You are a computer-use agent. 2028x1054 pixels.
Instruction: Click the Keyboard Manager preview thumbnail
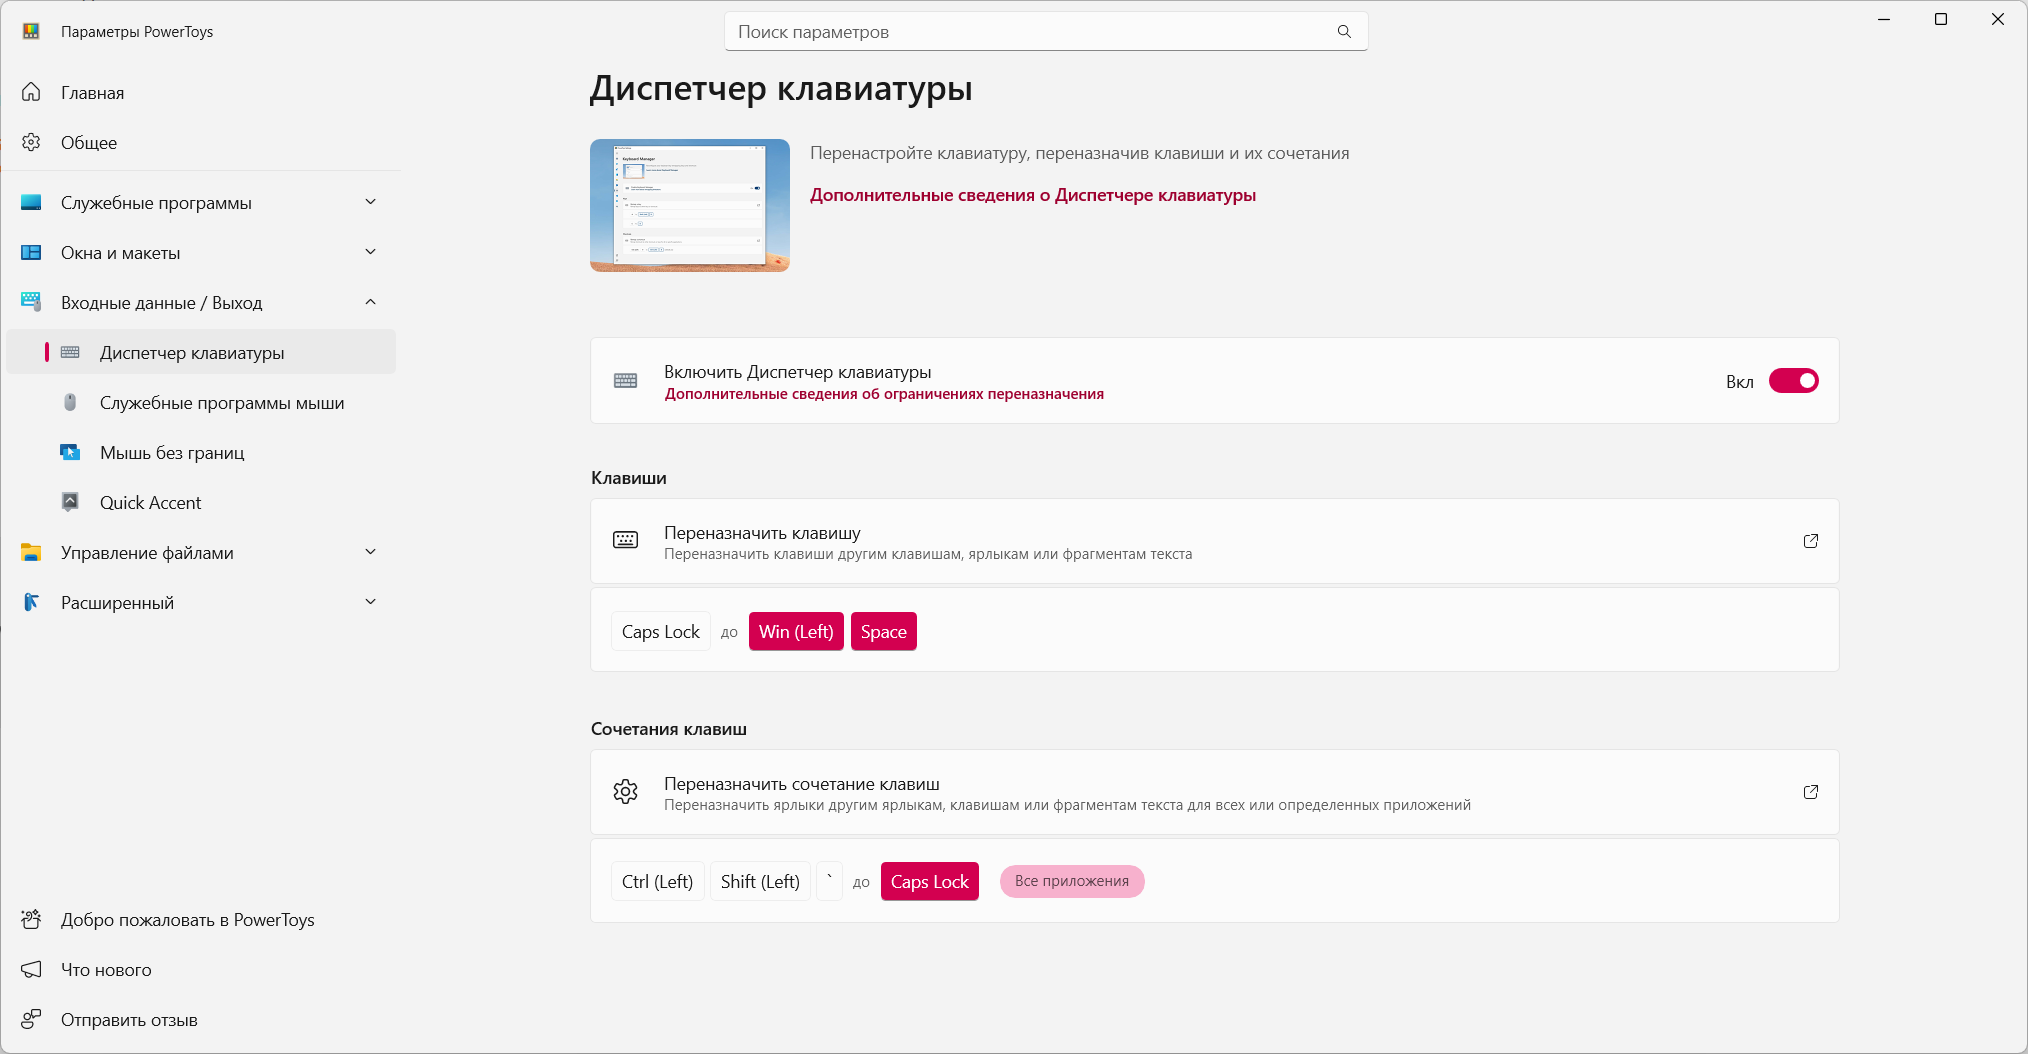690,205
